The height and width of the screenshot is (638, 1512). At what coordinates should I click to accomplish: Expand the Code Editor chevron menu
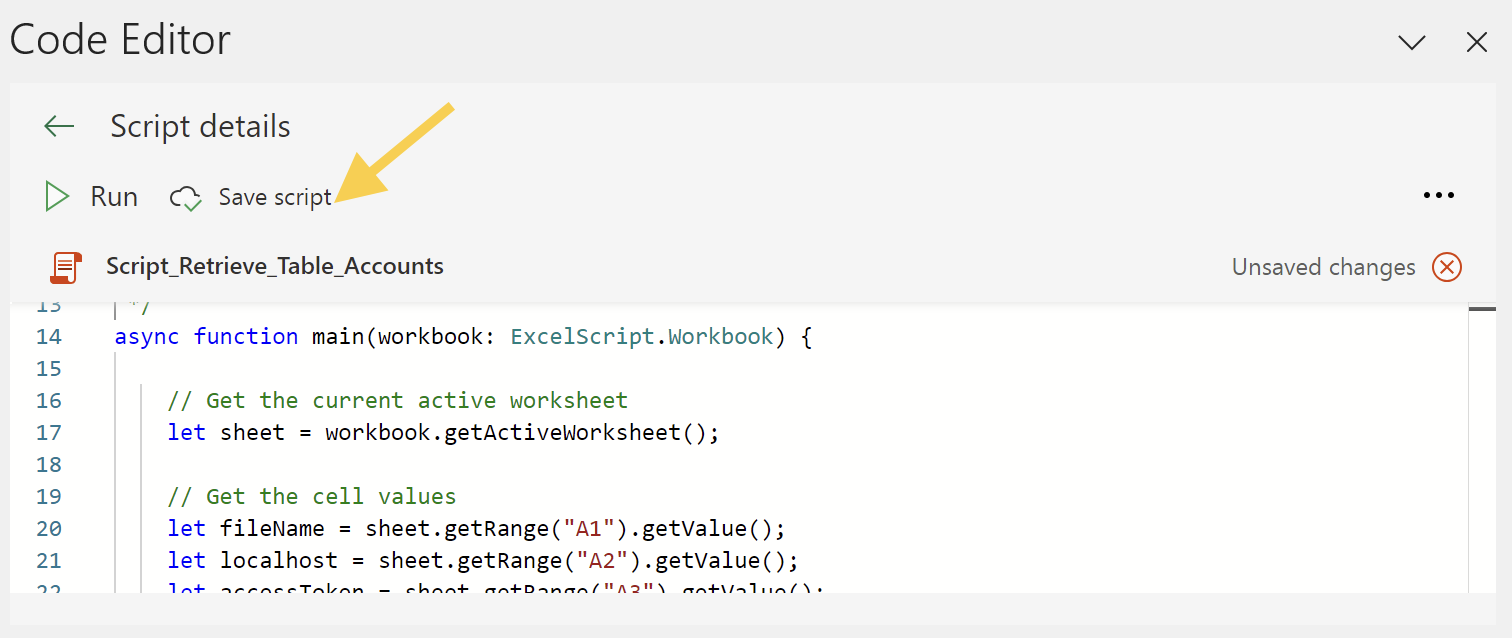click(1411, 42)
